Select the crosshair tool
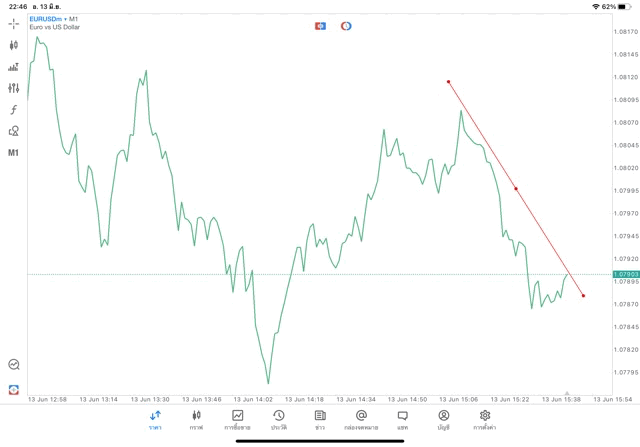This screenshot has width=640, height=447. (14, 23)
